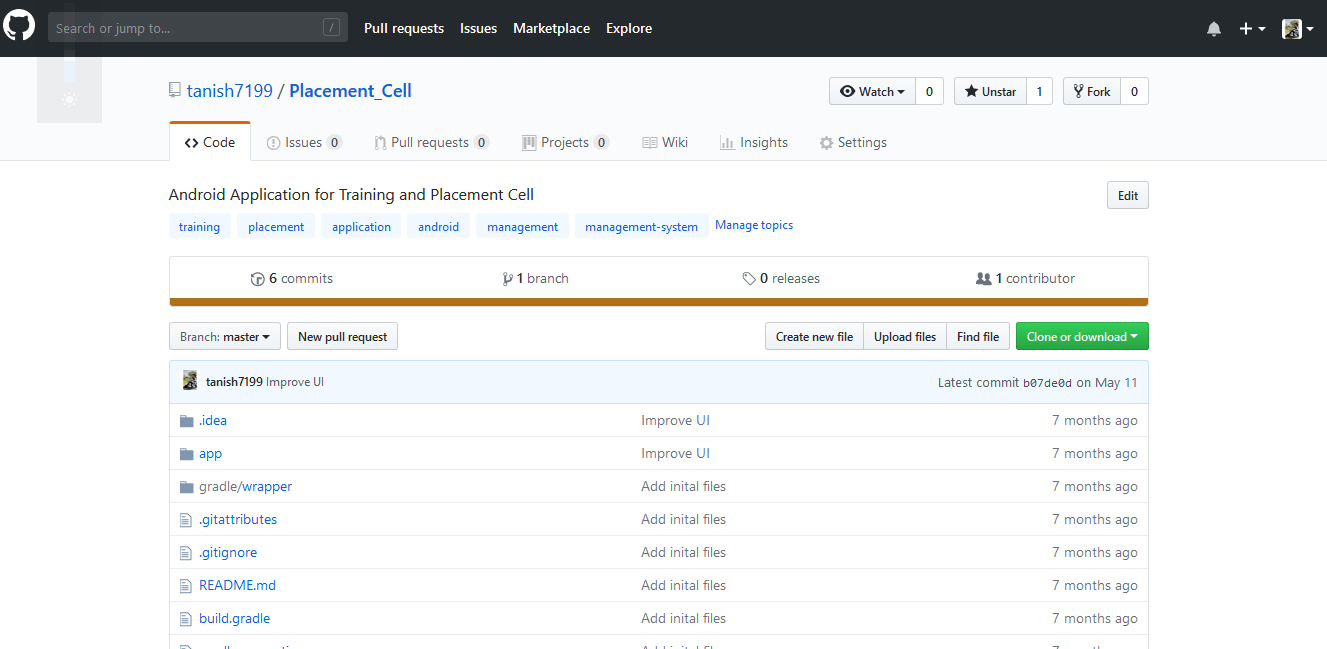
Task: View the stargazers count 1
Action: (1039, 91)
